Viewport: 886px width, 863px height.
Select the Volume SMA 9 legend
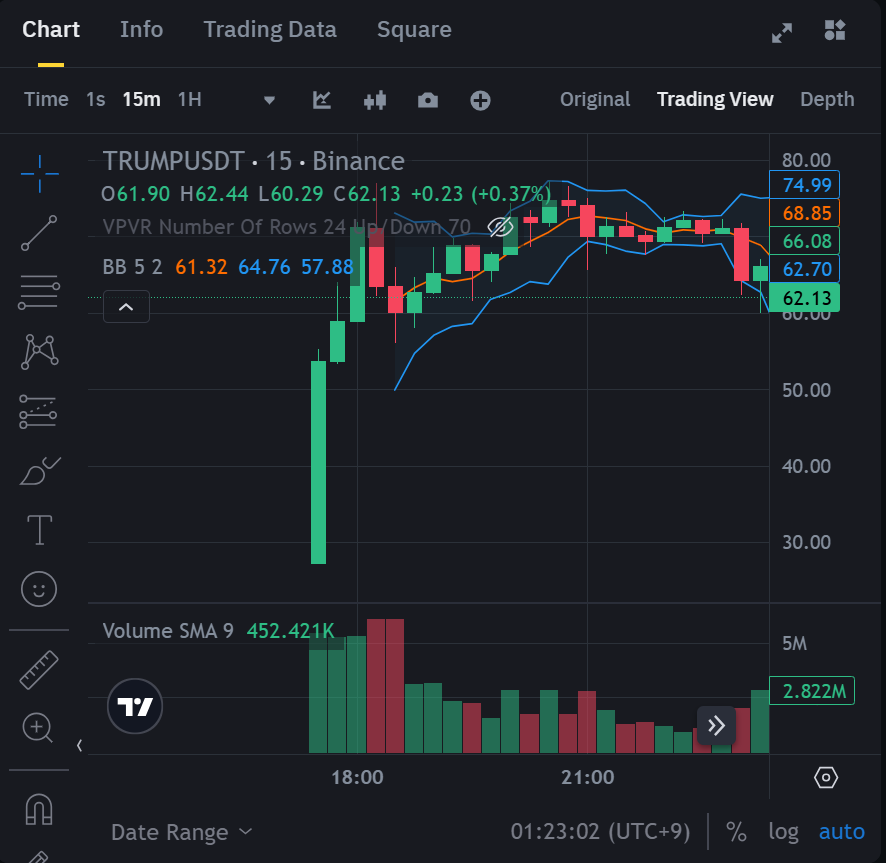pyautogui.click(x=219, y=631)
